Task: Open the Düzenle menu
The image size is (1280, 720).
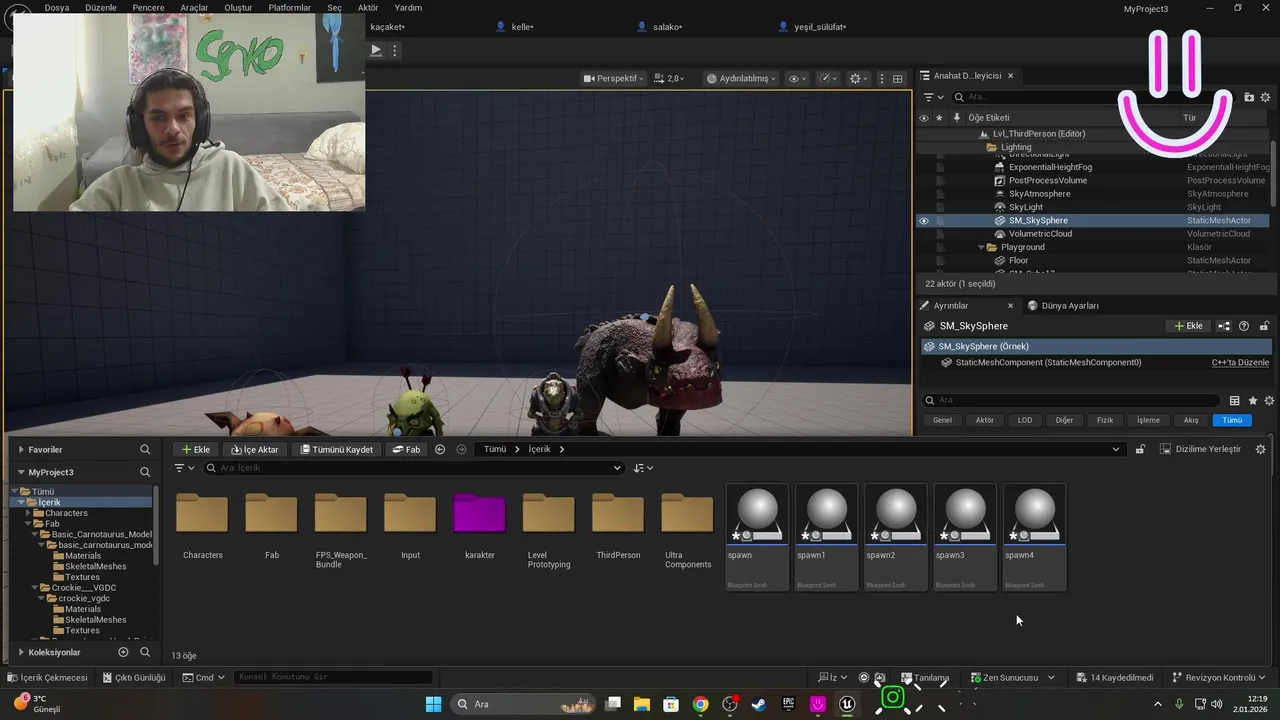Action: (x=101, y=8)
